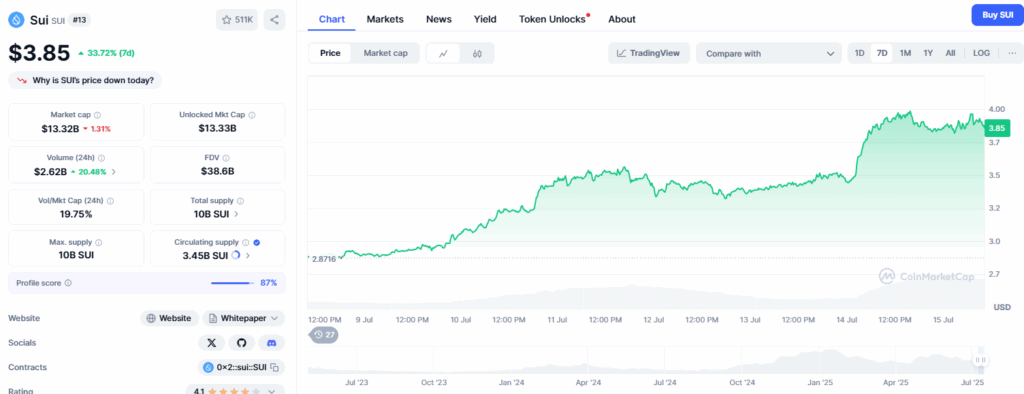Screen dimensions: 1024x394
Task: Set chart range to 1D
Action: click(859, 53)
